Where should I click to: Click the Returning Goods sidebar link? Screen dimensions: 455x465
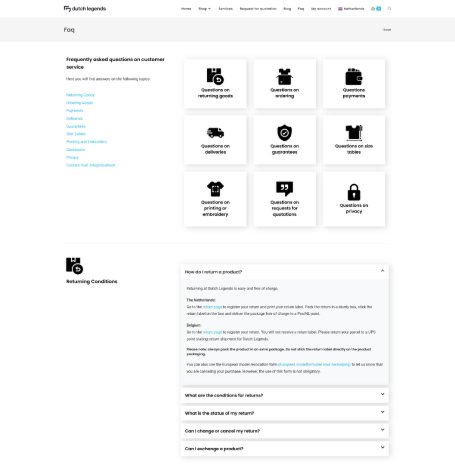pyautogui.click(x=80, y=95)
